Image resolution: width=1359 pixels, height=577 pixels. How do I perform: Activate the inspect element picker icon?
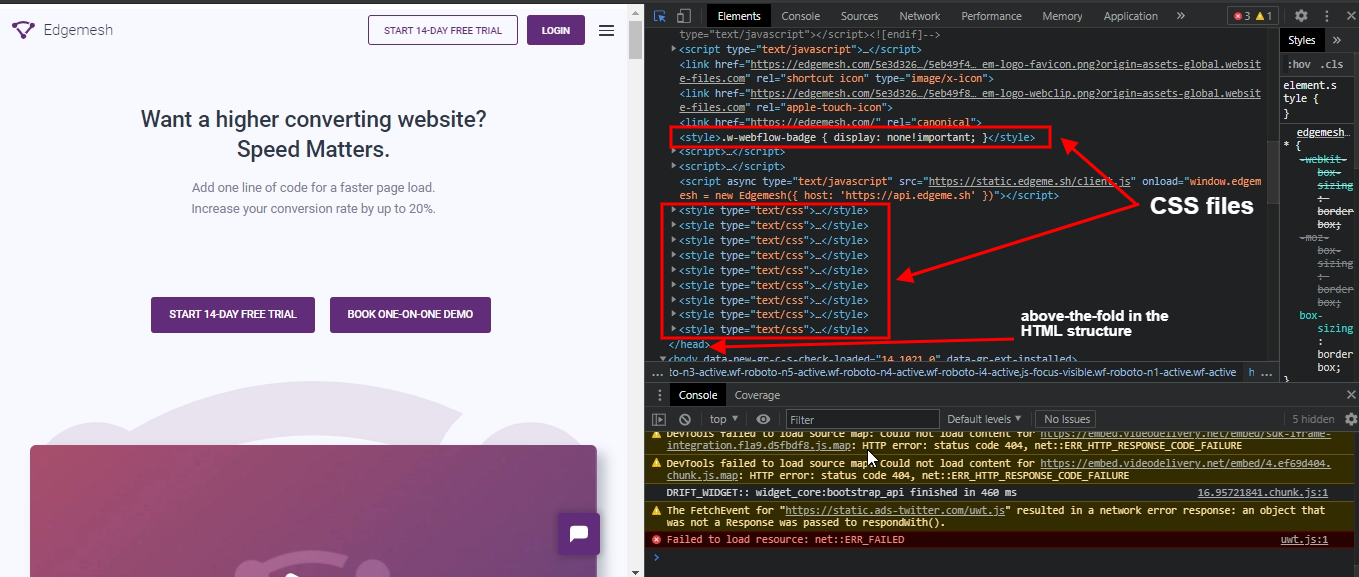pyautogui.click(x=660, y=16)
